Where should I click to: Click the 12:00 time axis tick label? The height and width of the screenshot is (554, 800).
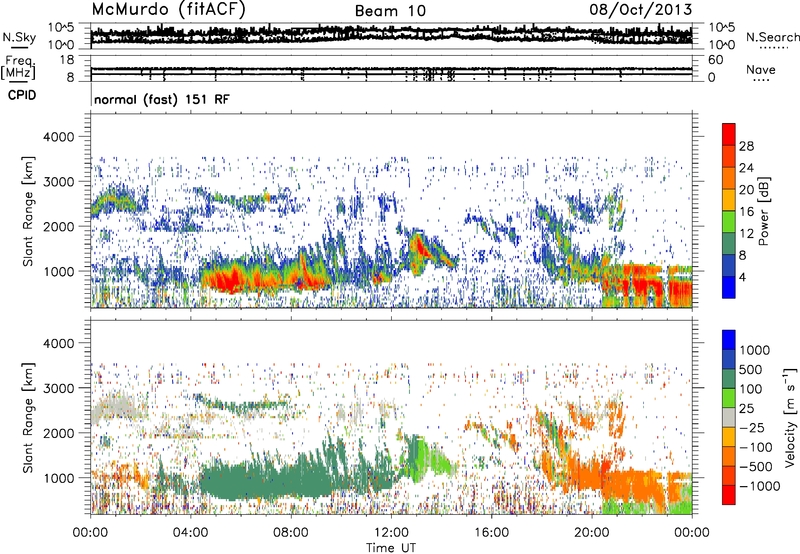click(391, 533)
